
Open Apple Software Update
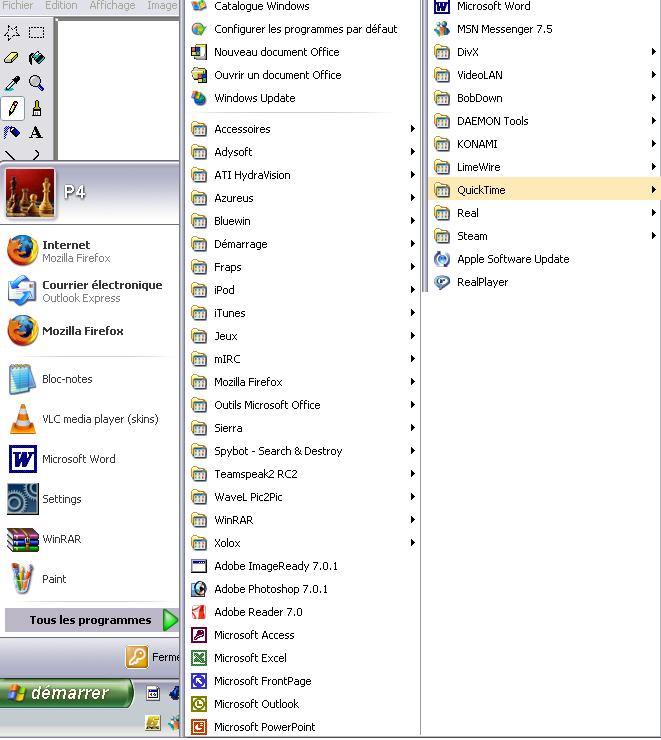(545, 259)
